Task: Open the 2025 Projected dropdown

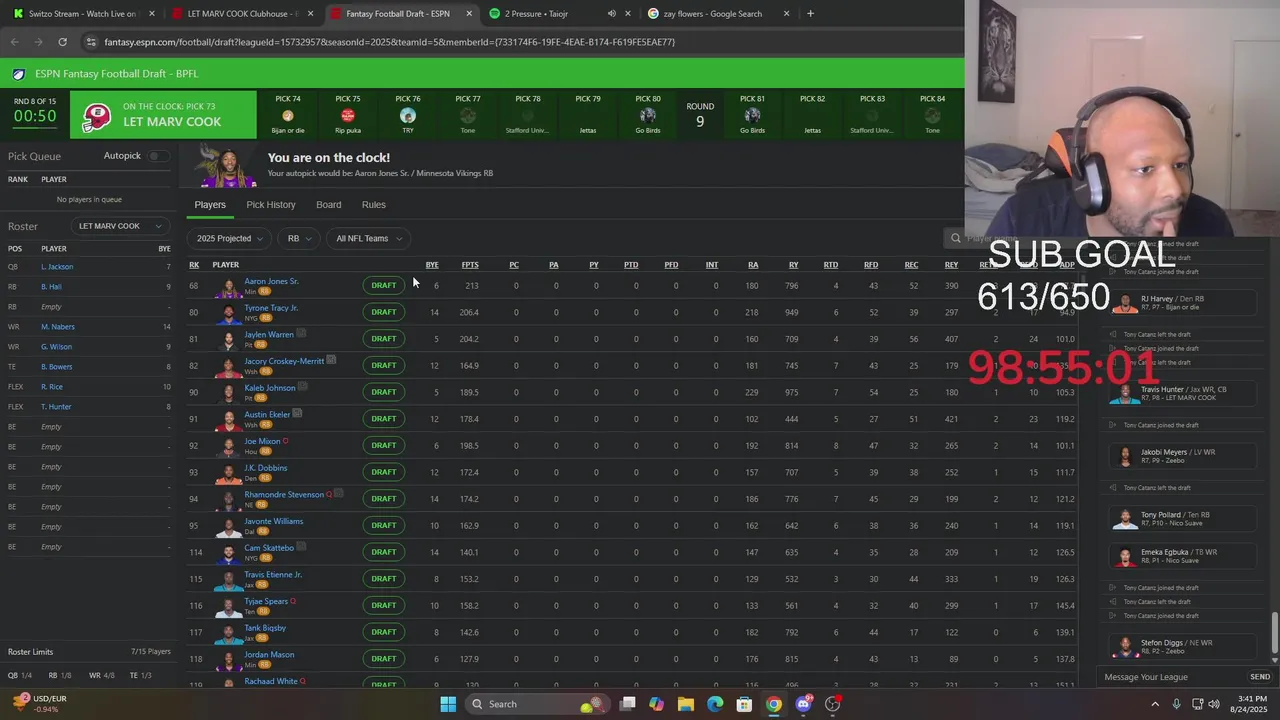Action: pyautogui.click(x=230, y=238)
